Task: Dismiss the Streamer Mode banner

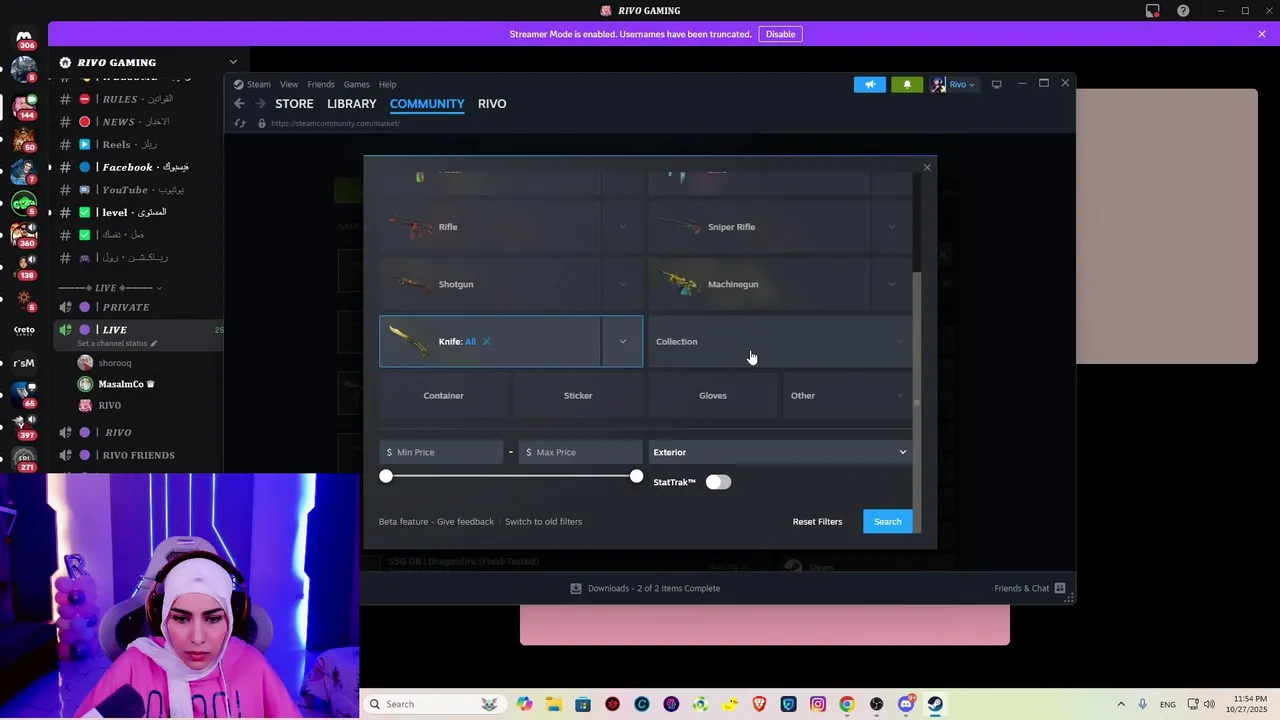Action: tap(1262, 34)
